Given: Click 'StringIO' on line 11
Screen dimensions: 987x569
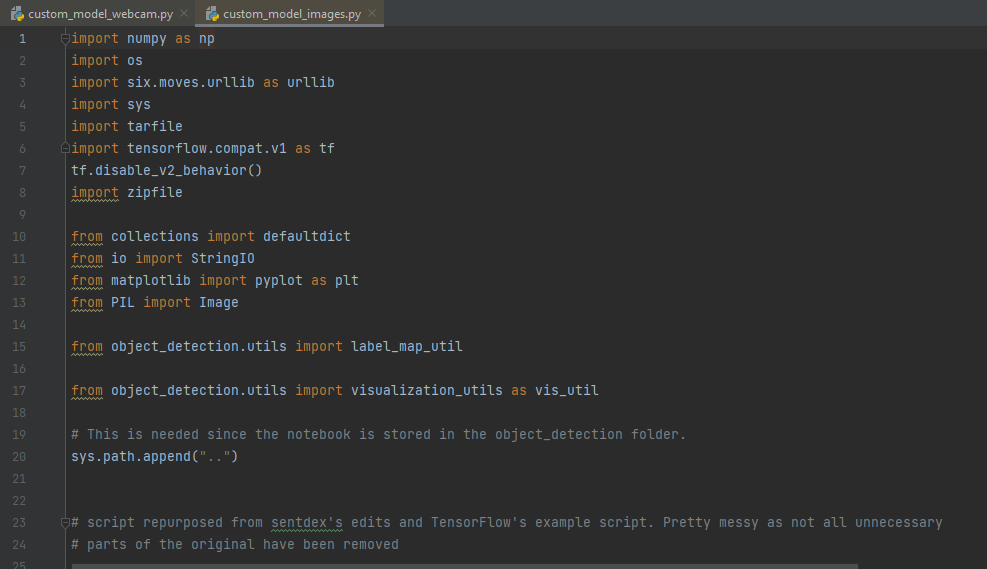Looking at the screenshot, I should pos(223,259).
